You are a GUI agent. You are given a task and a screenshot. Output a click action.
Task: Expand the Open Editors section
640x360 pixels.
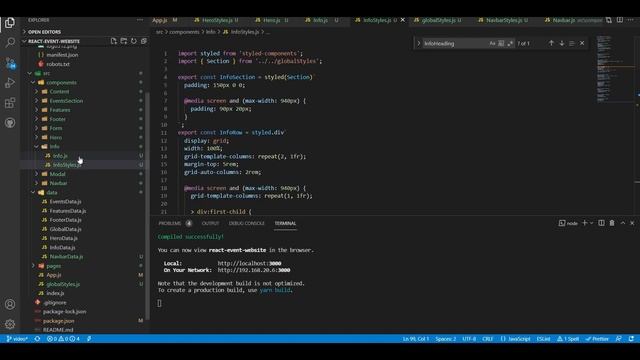[x=44, y=31]
